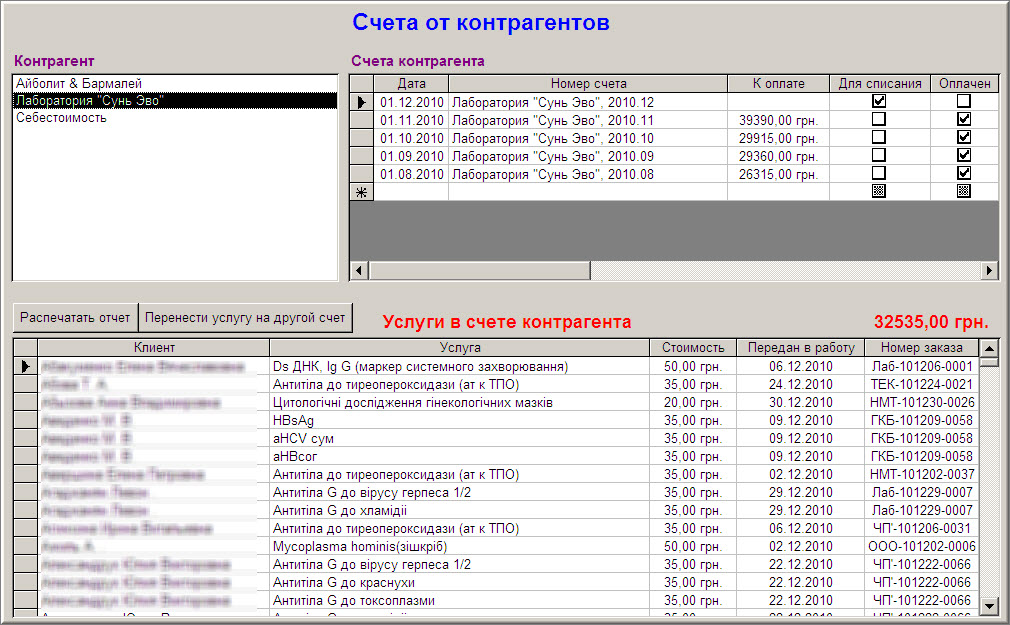Select 'Себестоимость' in contractor list
This screenshot has width=1010, height=625.
(x=62, y=118)
